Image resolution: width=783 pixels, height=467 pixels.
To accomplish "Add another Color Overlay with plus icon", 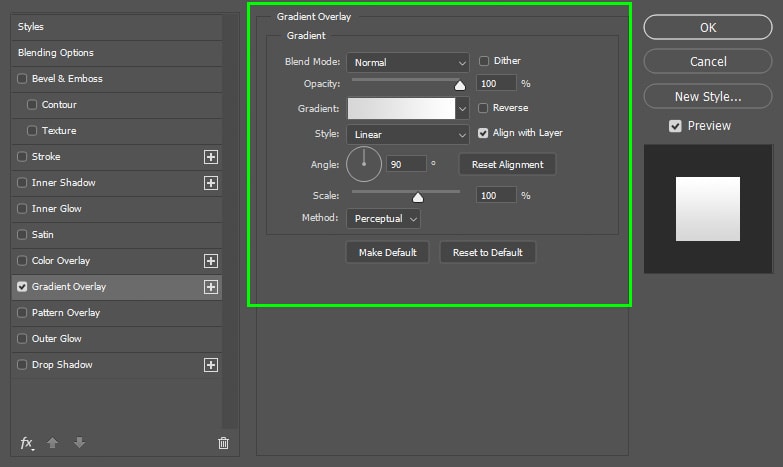I will [x=211, y=261].
